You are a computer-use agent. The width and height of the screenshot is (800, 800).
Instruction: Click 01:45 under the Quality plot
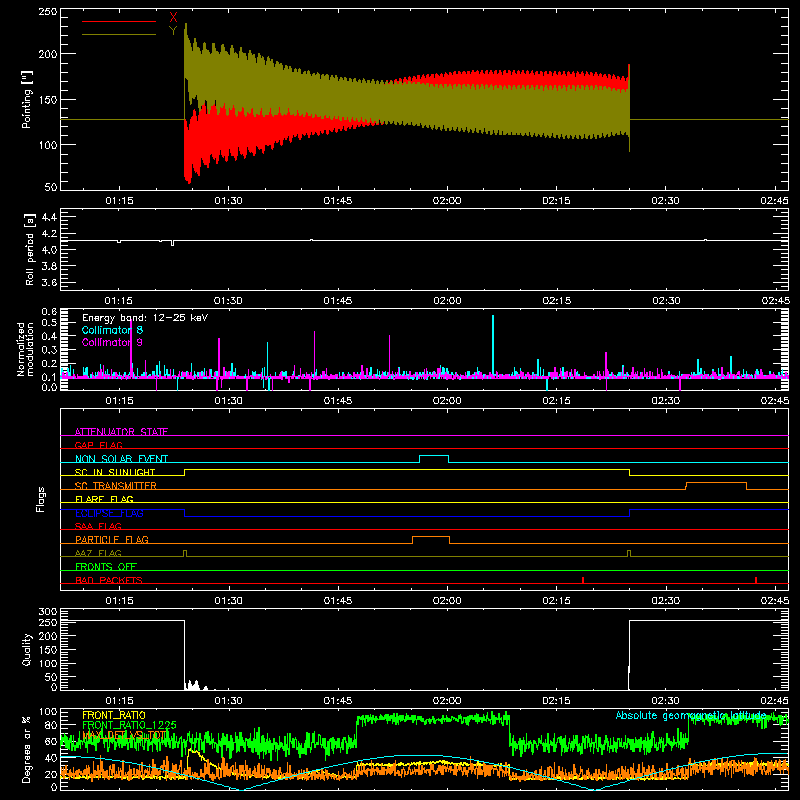click(x=338, y=701)
